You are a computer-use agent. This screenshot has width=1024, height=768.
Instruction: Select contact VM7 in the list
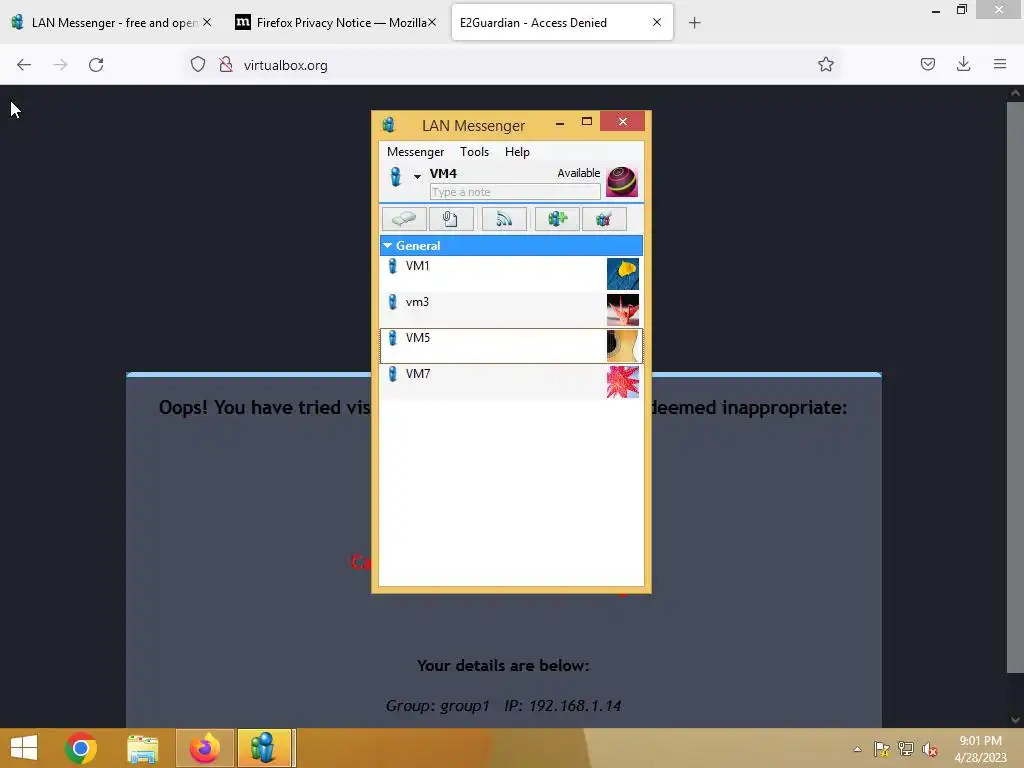(511, 381)
